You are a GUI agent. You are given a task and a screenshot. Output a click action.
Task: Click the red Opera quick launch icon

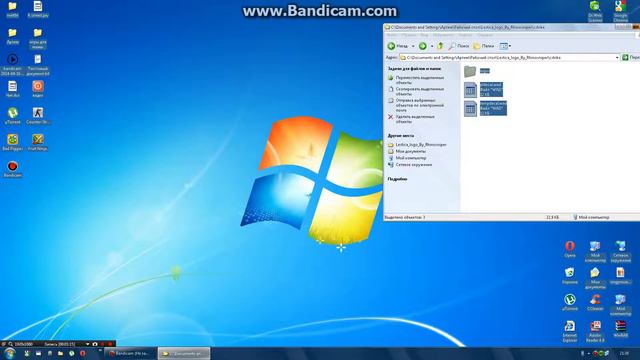click(83, 353)
